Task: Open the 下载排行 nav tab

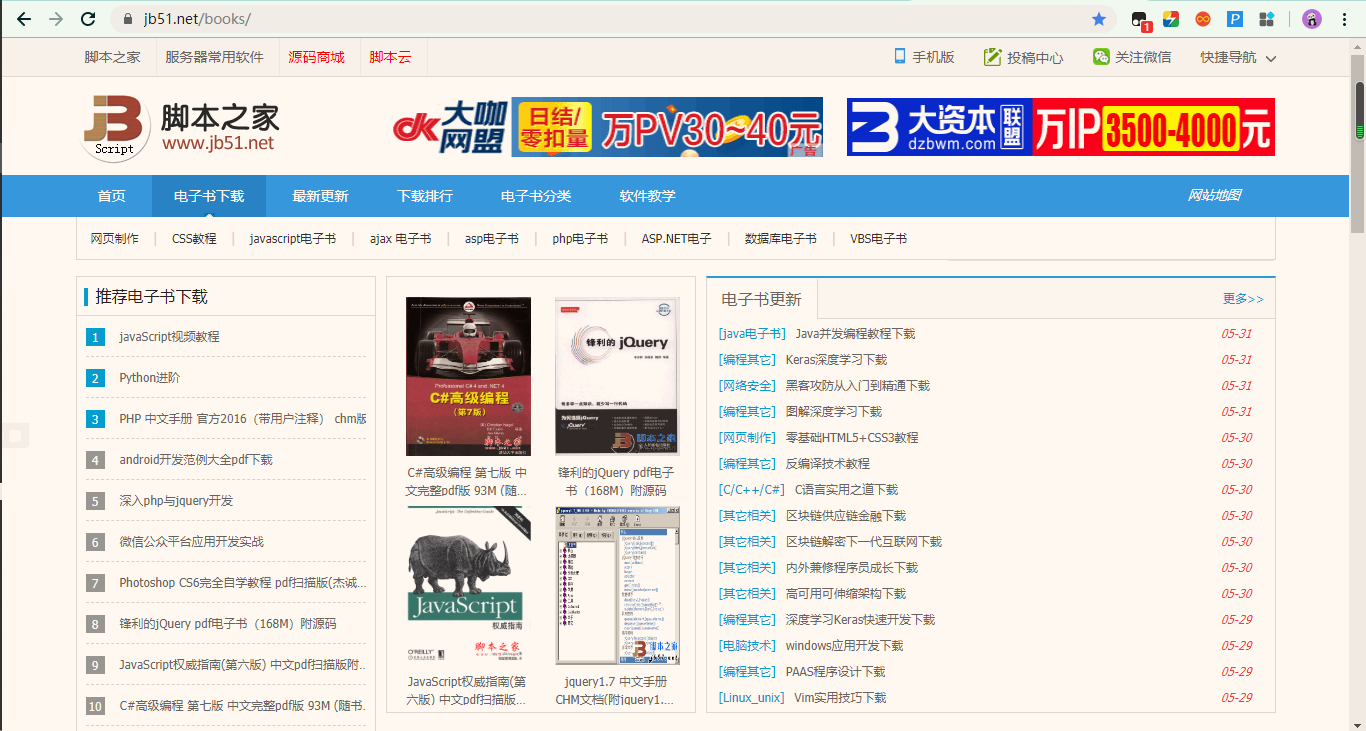Action: pyautogui.click(x=425, y=196)
